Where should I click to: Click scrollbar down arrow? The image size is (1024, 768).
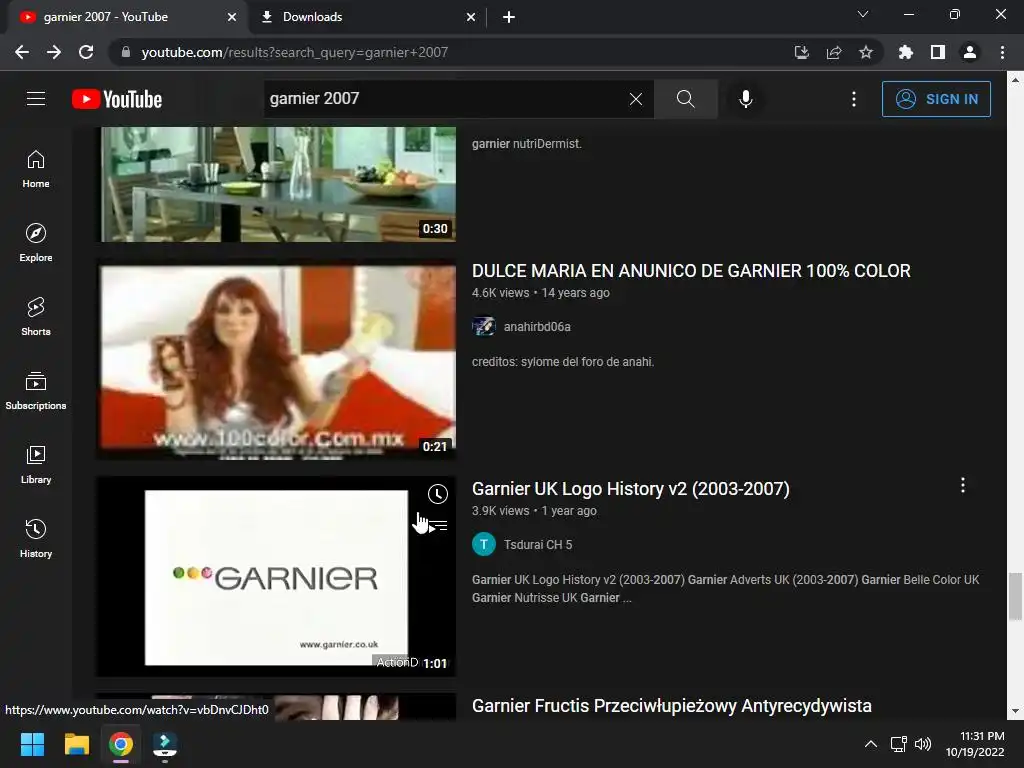click(x=1014, y=711)
